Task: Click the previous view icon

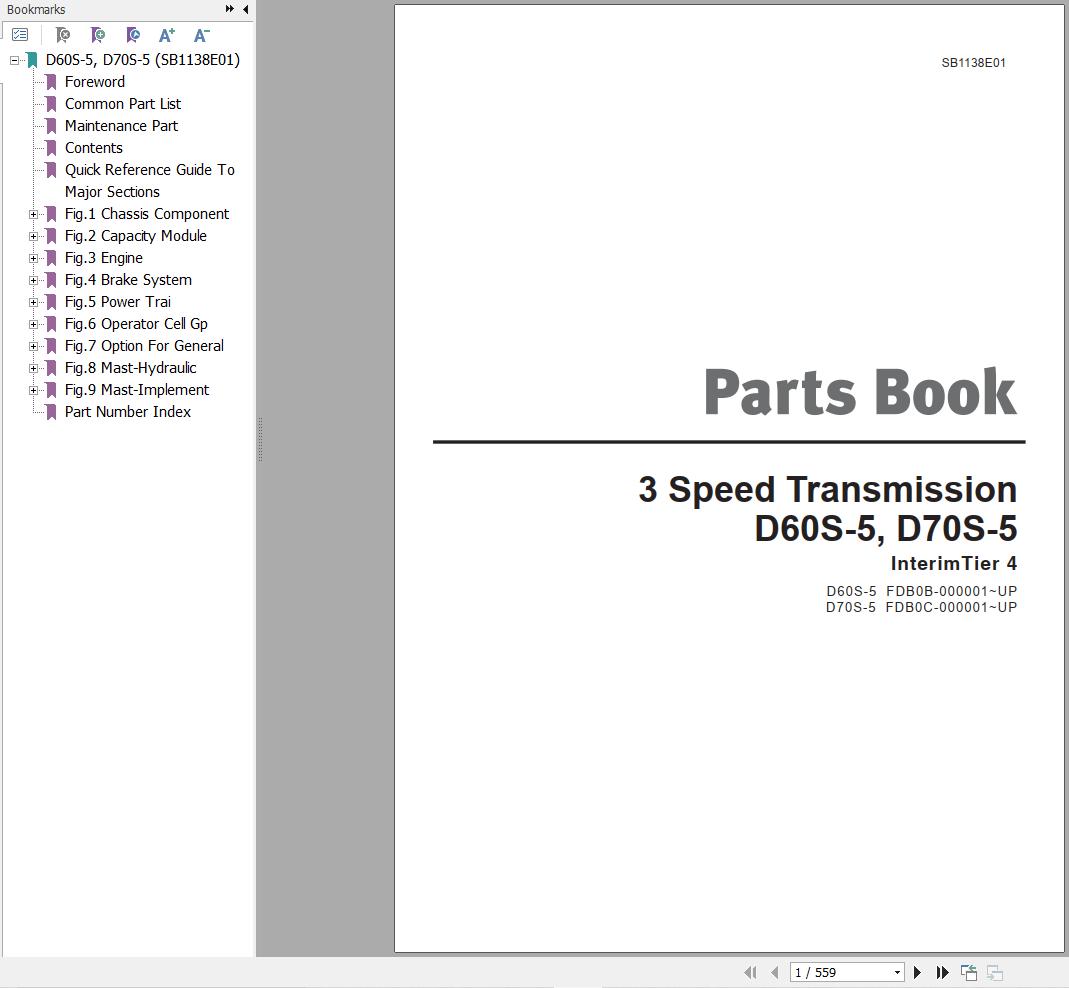Action: (x=969, y=972)
